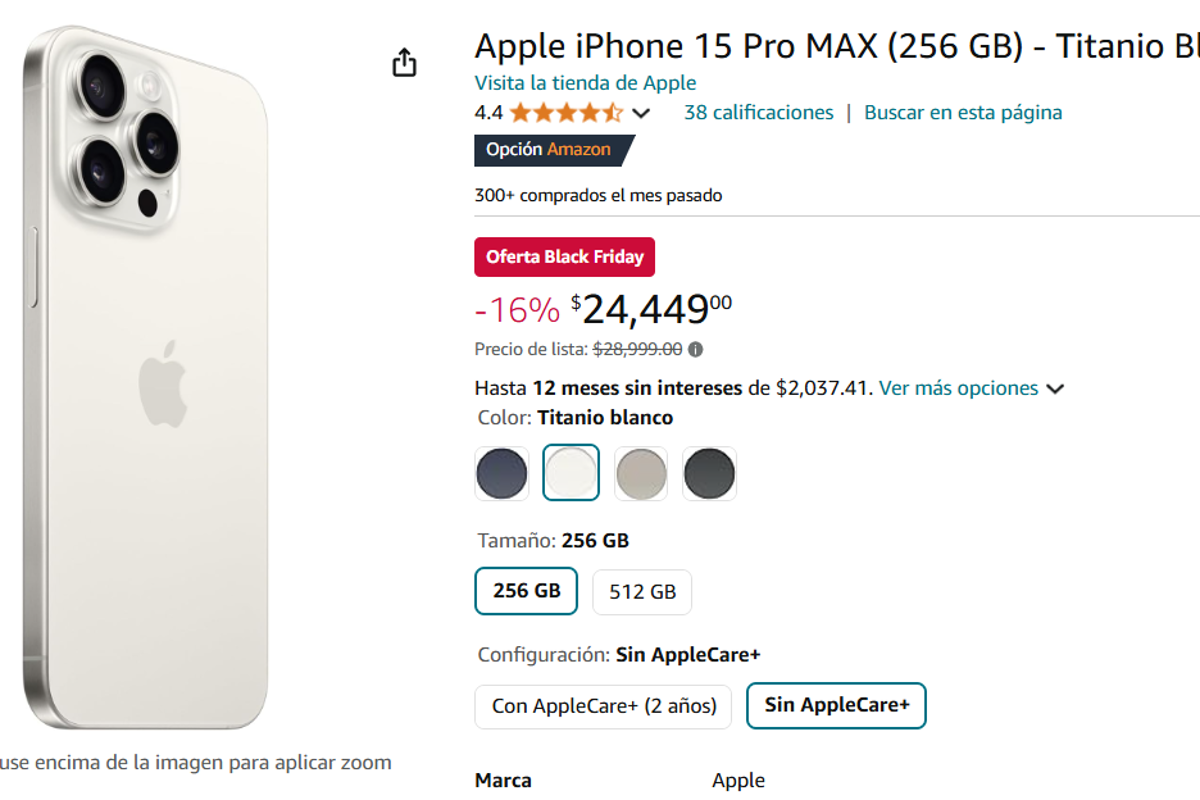Click the info icon next to the list price

(695, 349)
